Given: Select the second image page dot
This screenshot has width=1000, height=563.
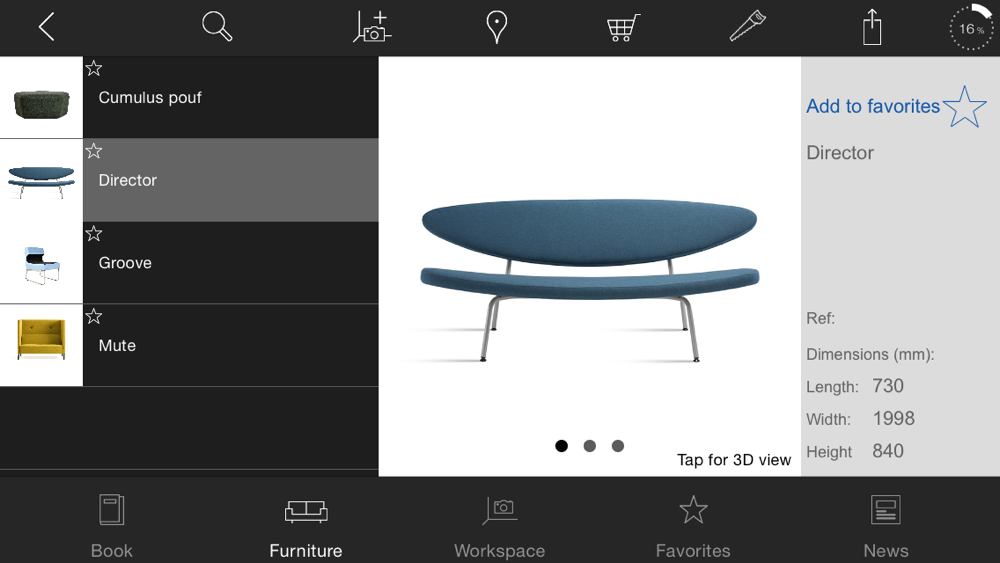Looking at the screenshot, I should click(589, 446).
